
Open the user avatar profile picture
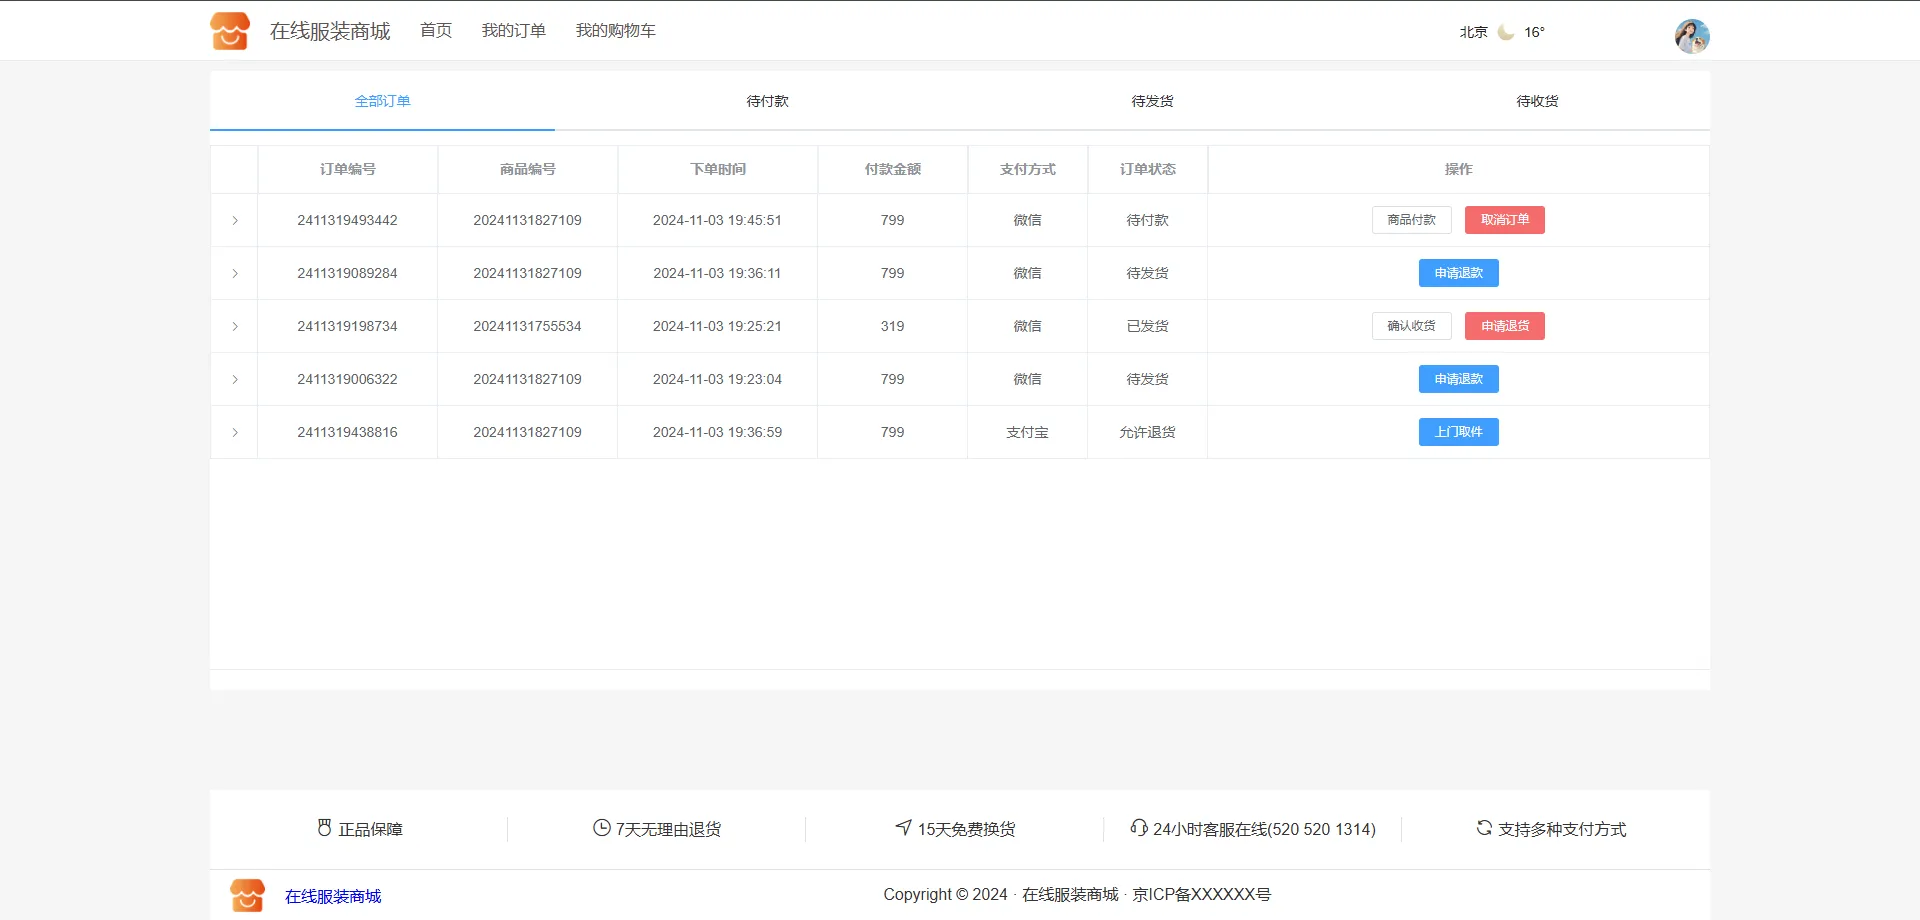pos(1692,36)
